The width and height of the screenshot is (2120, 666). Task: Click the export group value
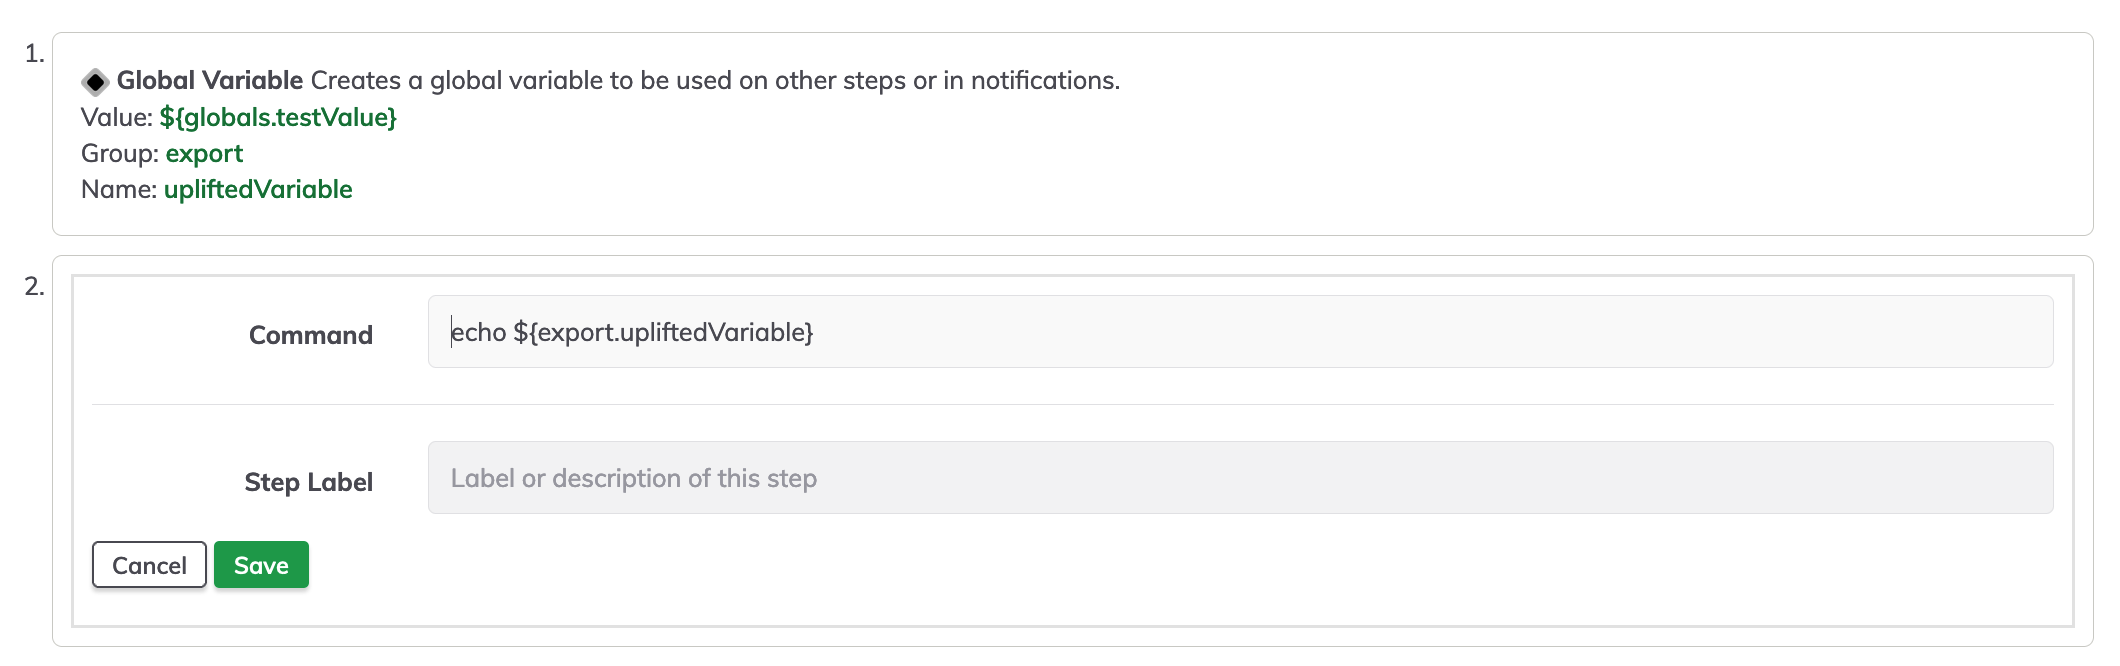[204, 153]
